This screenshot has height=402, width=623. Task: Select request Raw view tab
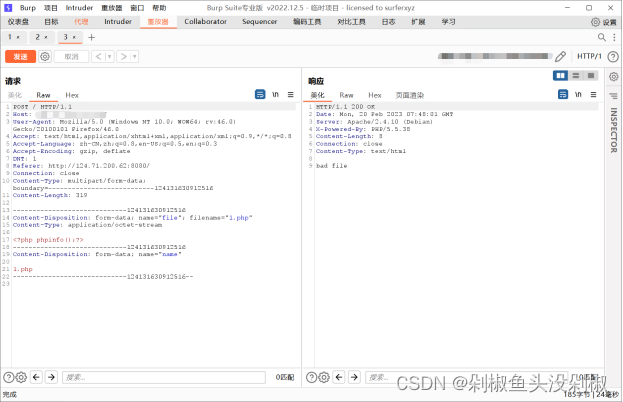point(43,95)
